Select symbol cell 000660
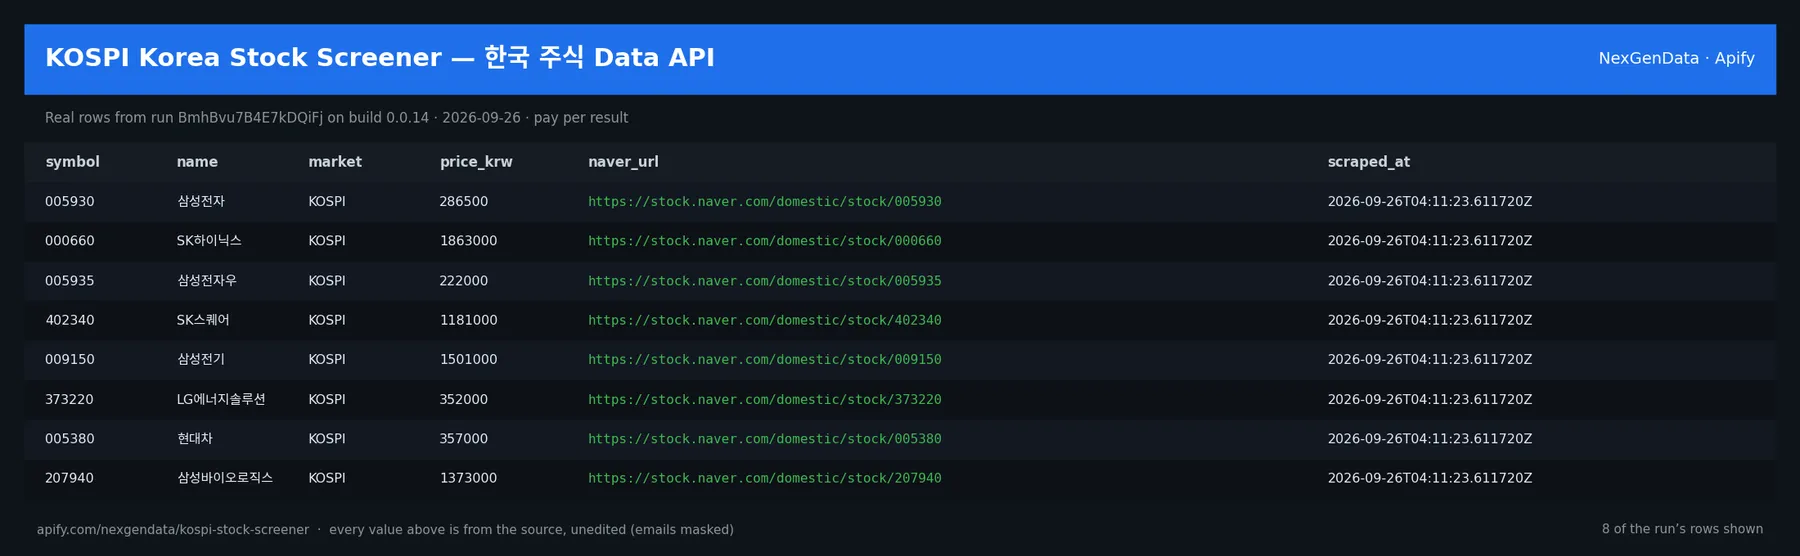The image size is (1800, 556). [x=70, y=241]
